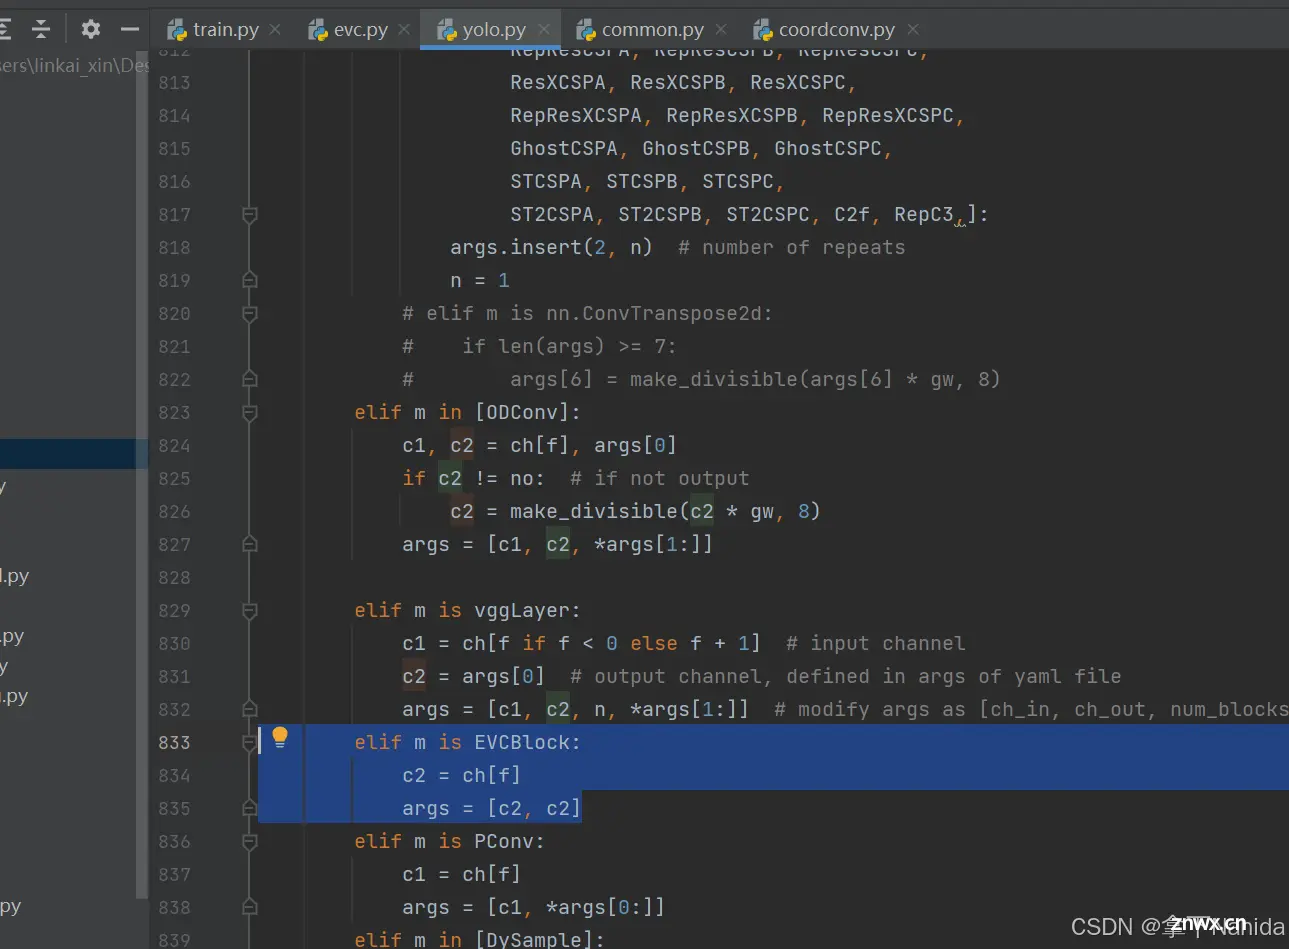This screenshot has height=949, width=1289.
Task: Toggle fold end marker at line 832
Action: click(250, 710)
